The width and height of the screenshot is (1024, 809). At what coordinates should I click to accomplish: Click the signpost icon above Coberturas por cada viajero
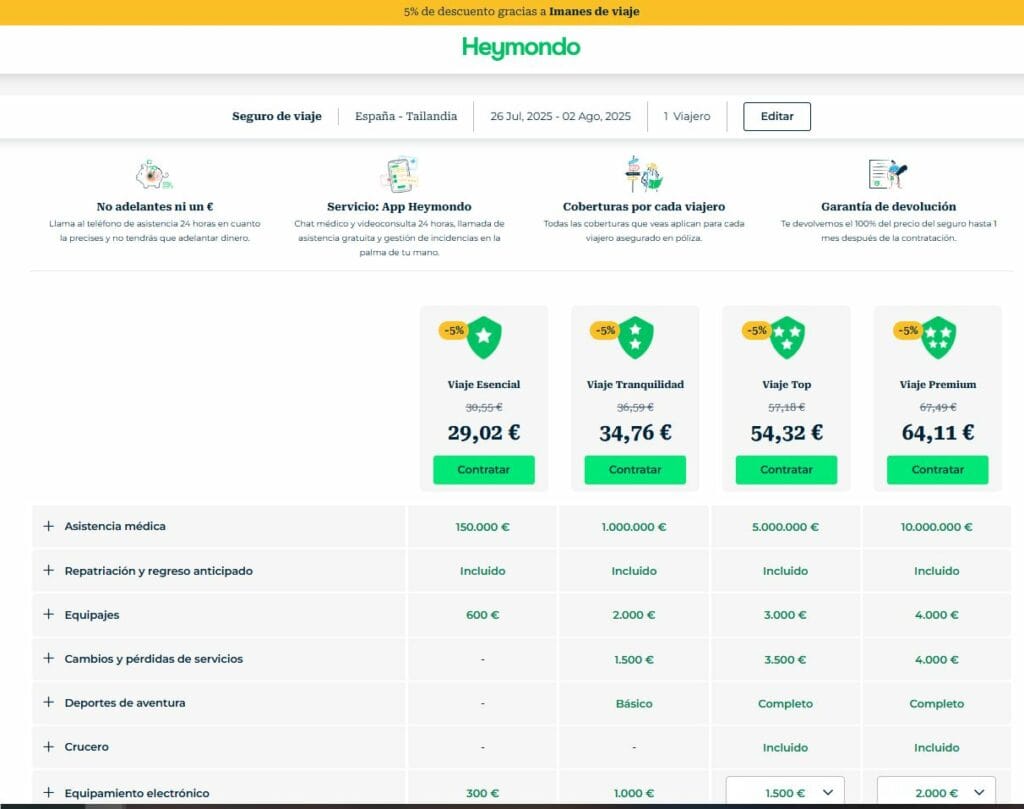[643, 174]
